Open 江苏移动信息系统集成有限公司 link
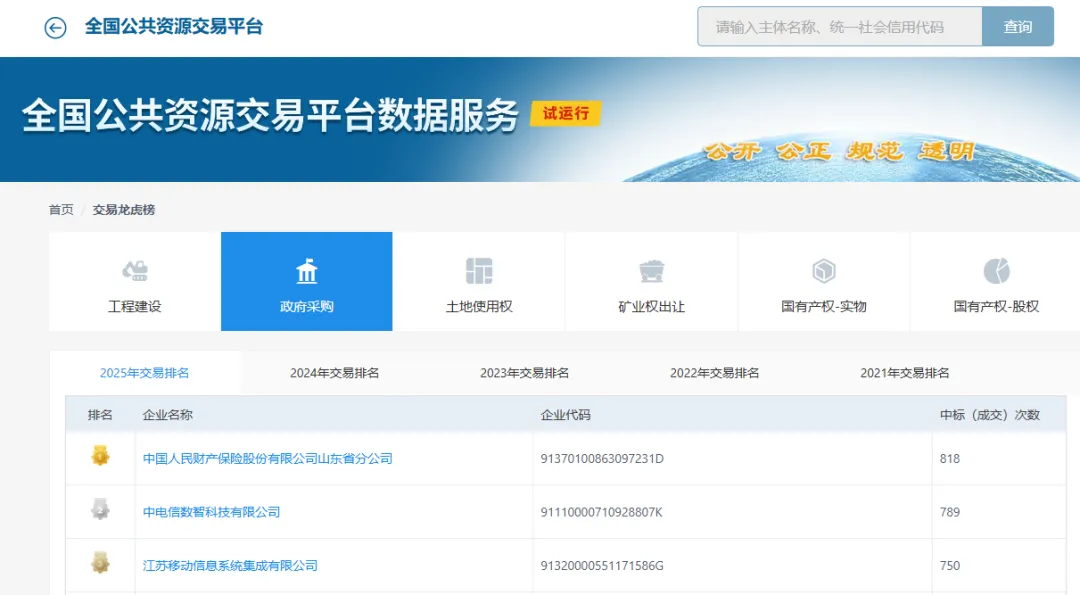Viewport: 1080px width, 595px height. [x=230, y=565]
